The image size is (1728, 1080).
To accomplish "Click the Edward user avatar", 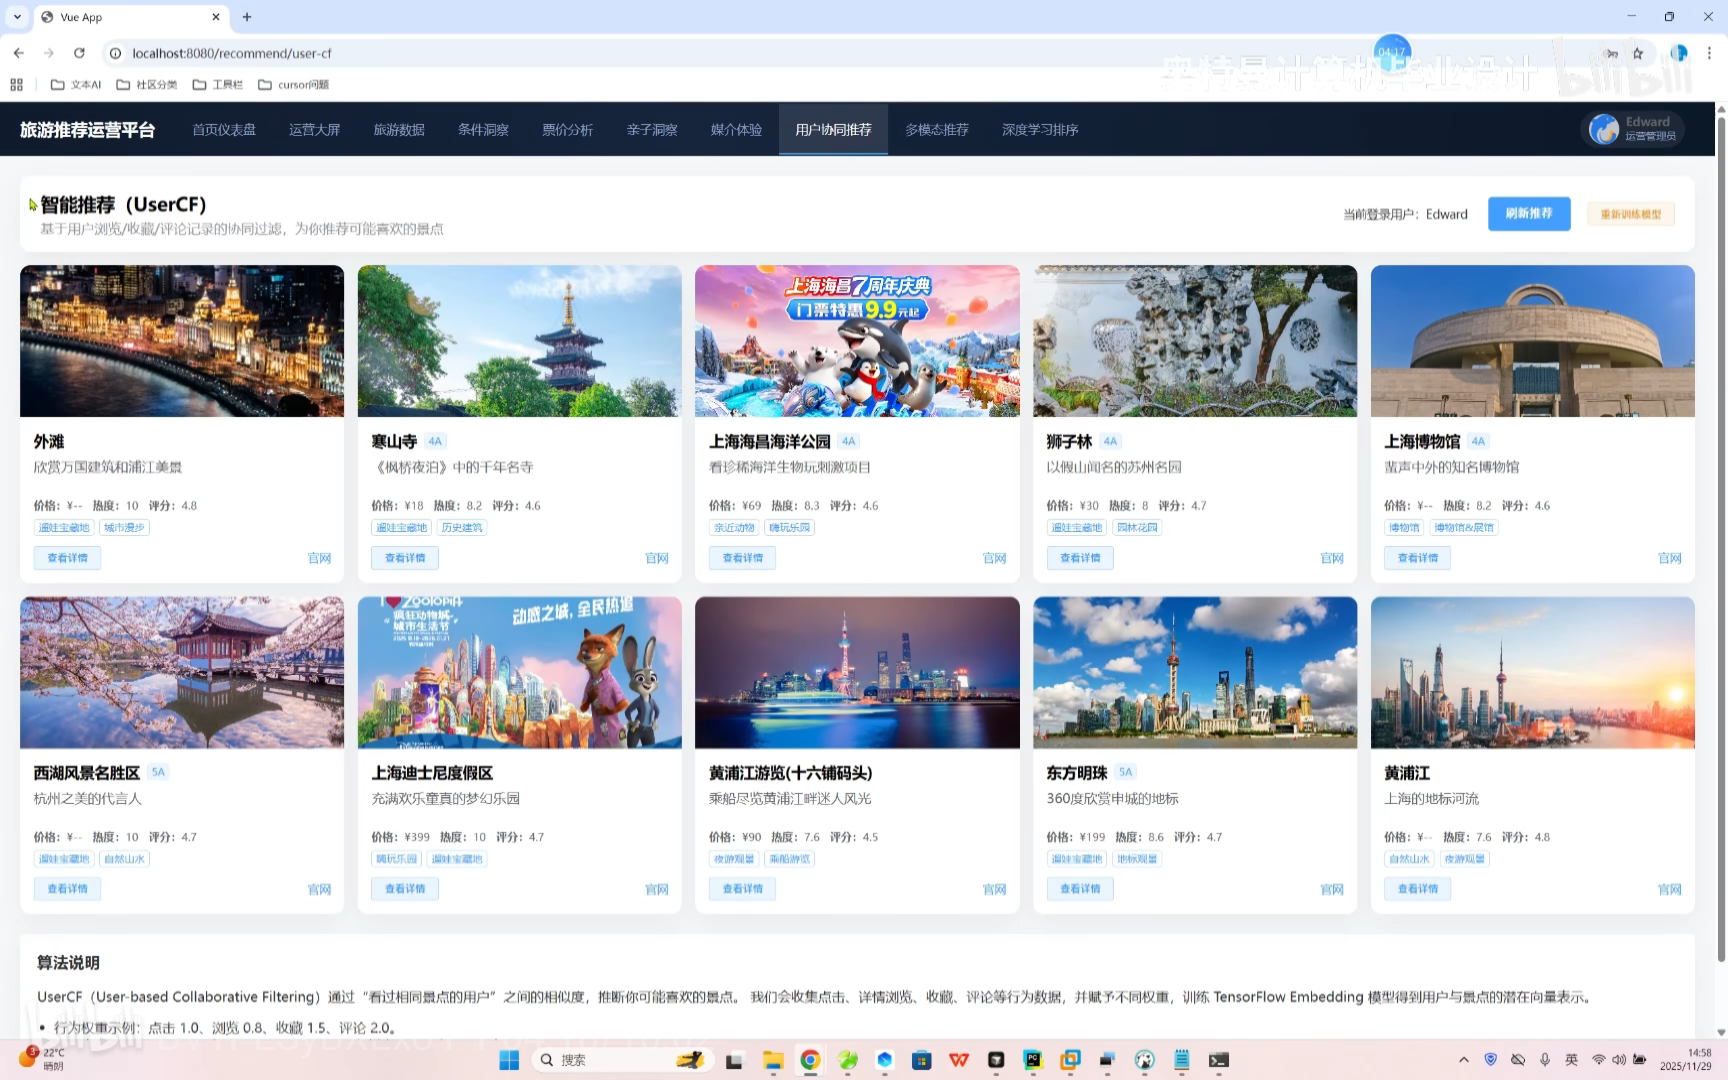I will tap(1604, 129).
